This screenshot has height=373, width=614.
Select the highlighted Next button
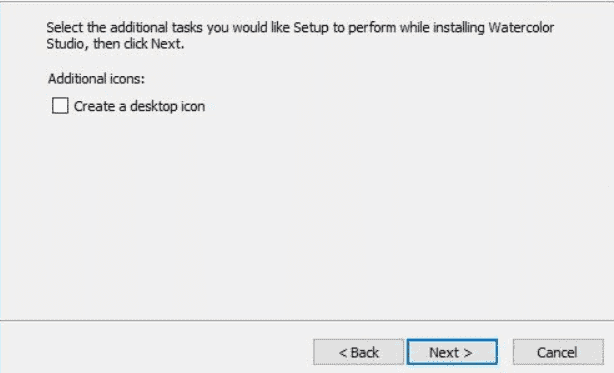(x=452, y=352)
